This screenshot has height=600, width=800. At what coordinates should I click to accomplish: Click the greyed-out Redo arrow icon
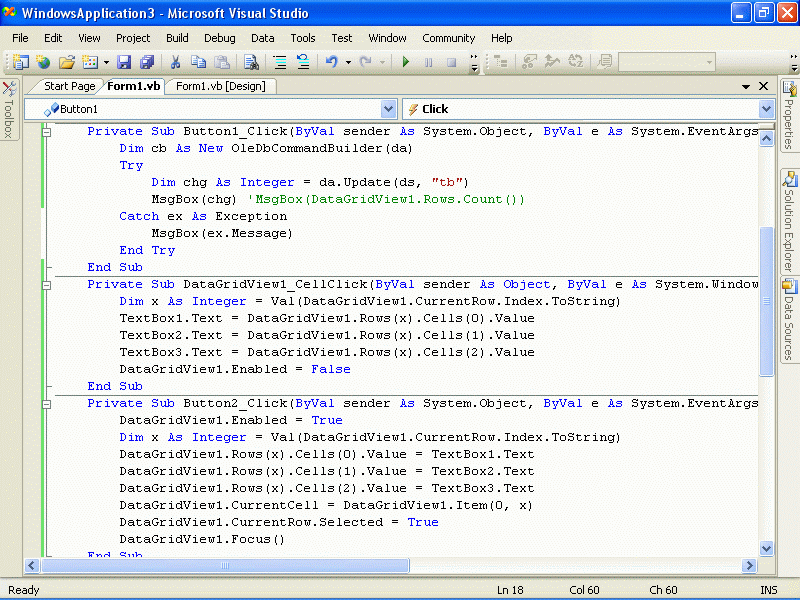(365, 62)
